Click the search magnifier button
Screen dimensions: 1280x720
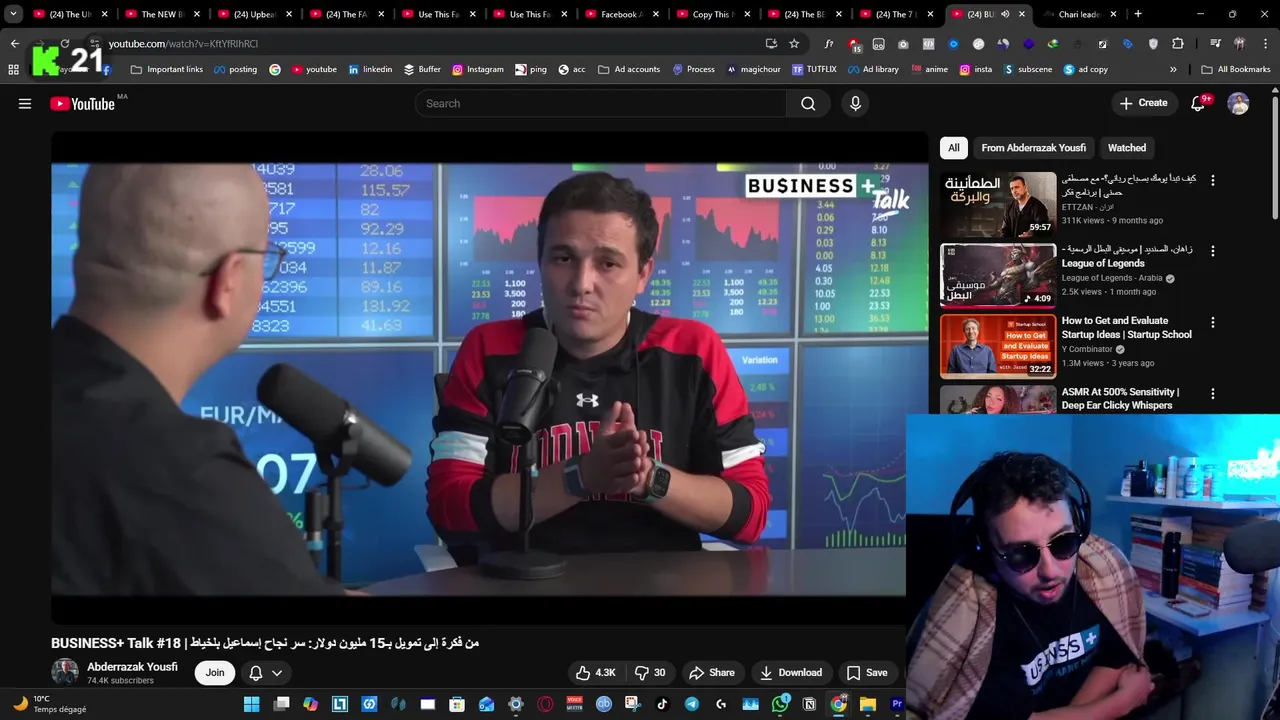[x=808, y=104]
